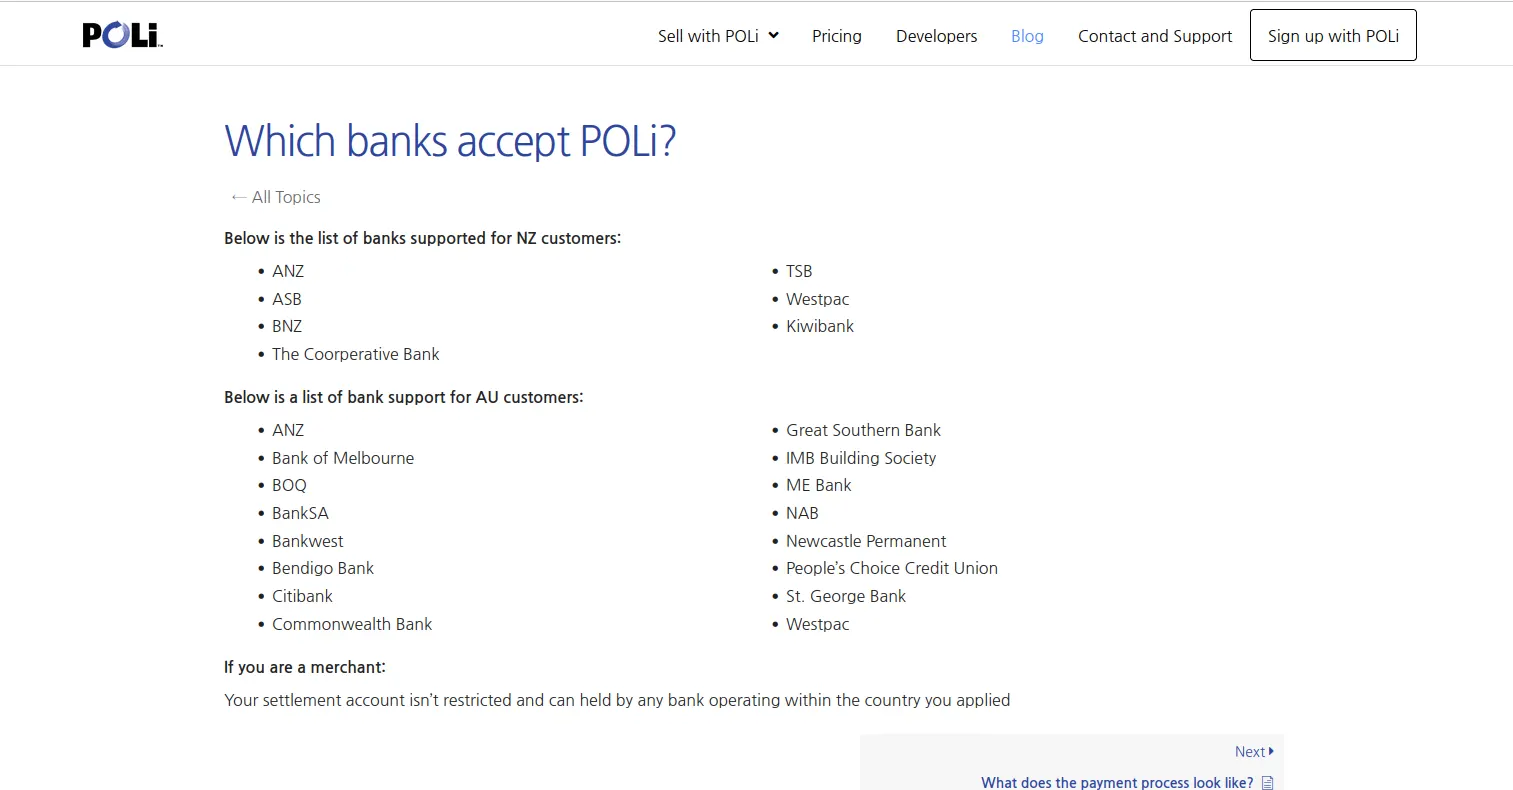Click the Great Southern Bank entry
The width and height of the screenshot is (1513, 790).
pyautogui.click(x=863, y=430)
